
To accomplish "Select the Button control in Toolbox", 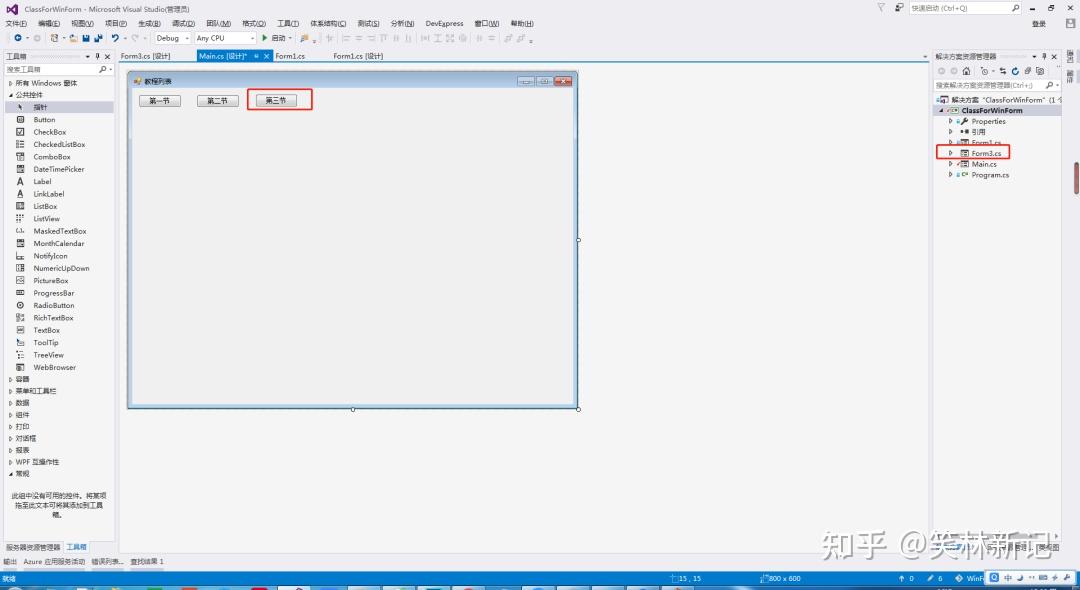I will 59,120.
